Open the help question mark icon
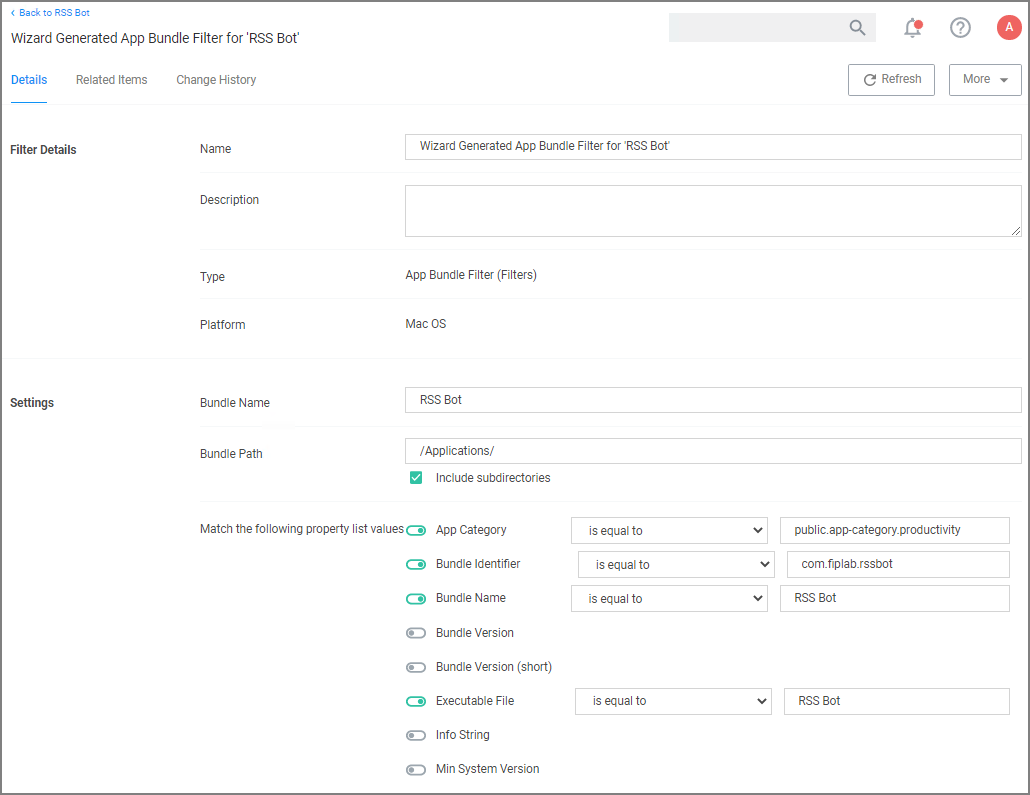Viewport: 1030px width, 795px height. pyautogui.click(x=960, y=28)
